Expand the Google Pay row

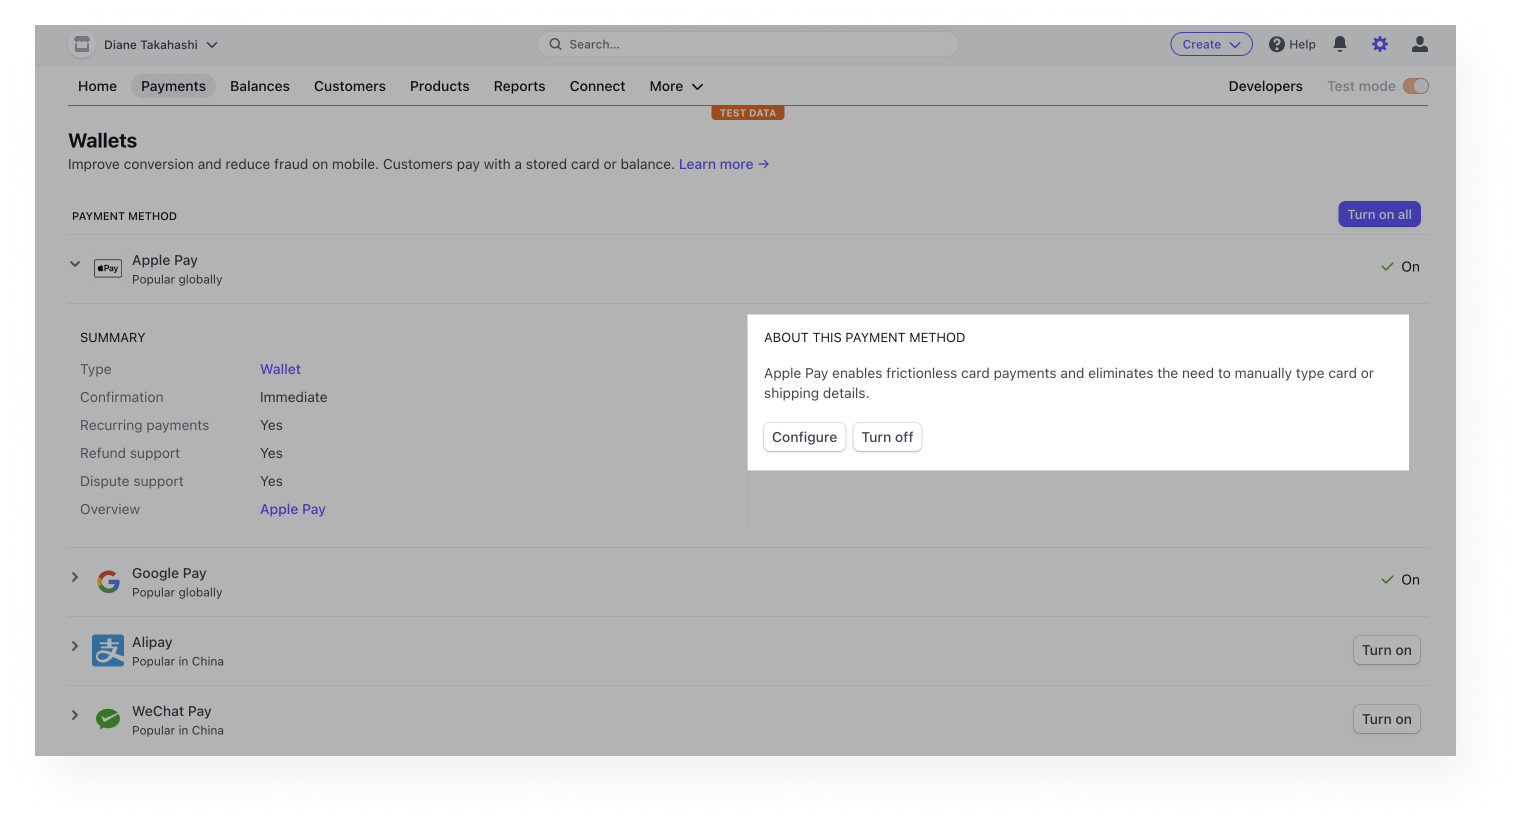pos(74,577)
